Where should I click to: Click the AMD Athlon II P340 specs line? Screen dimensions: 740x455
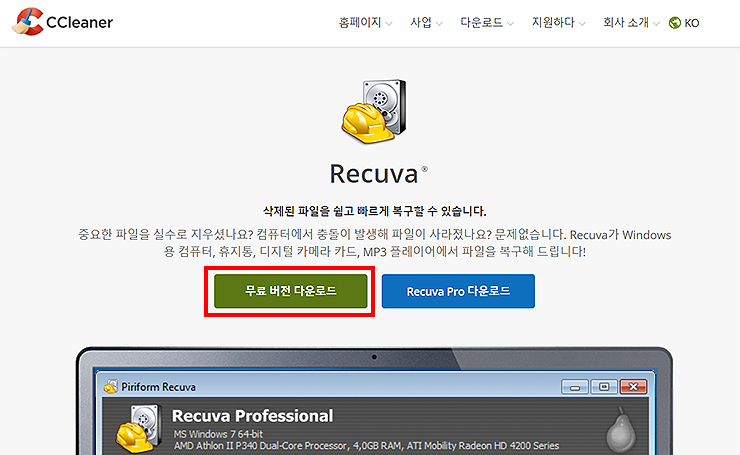366,446
